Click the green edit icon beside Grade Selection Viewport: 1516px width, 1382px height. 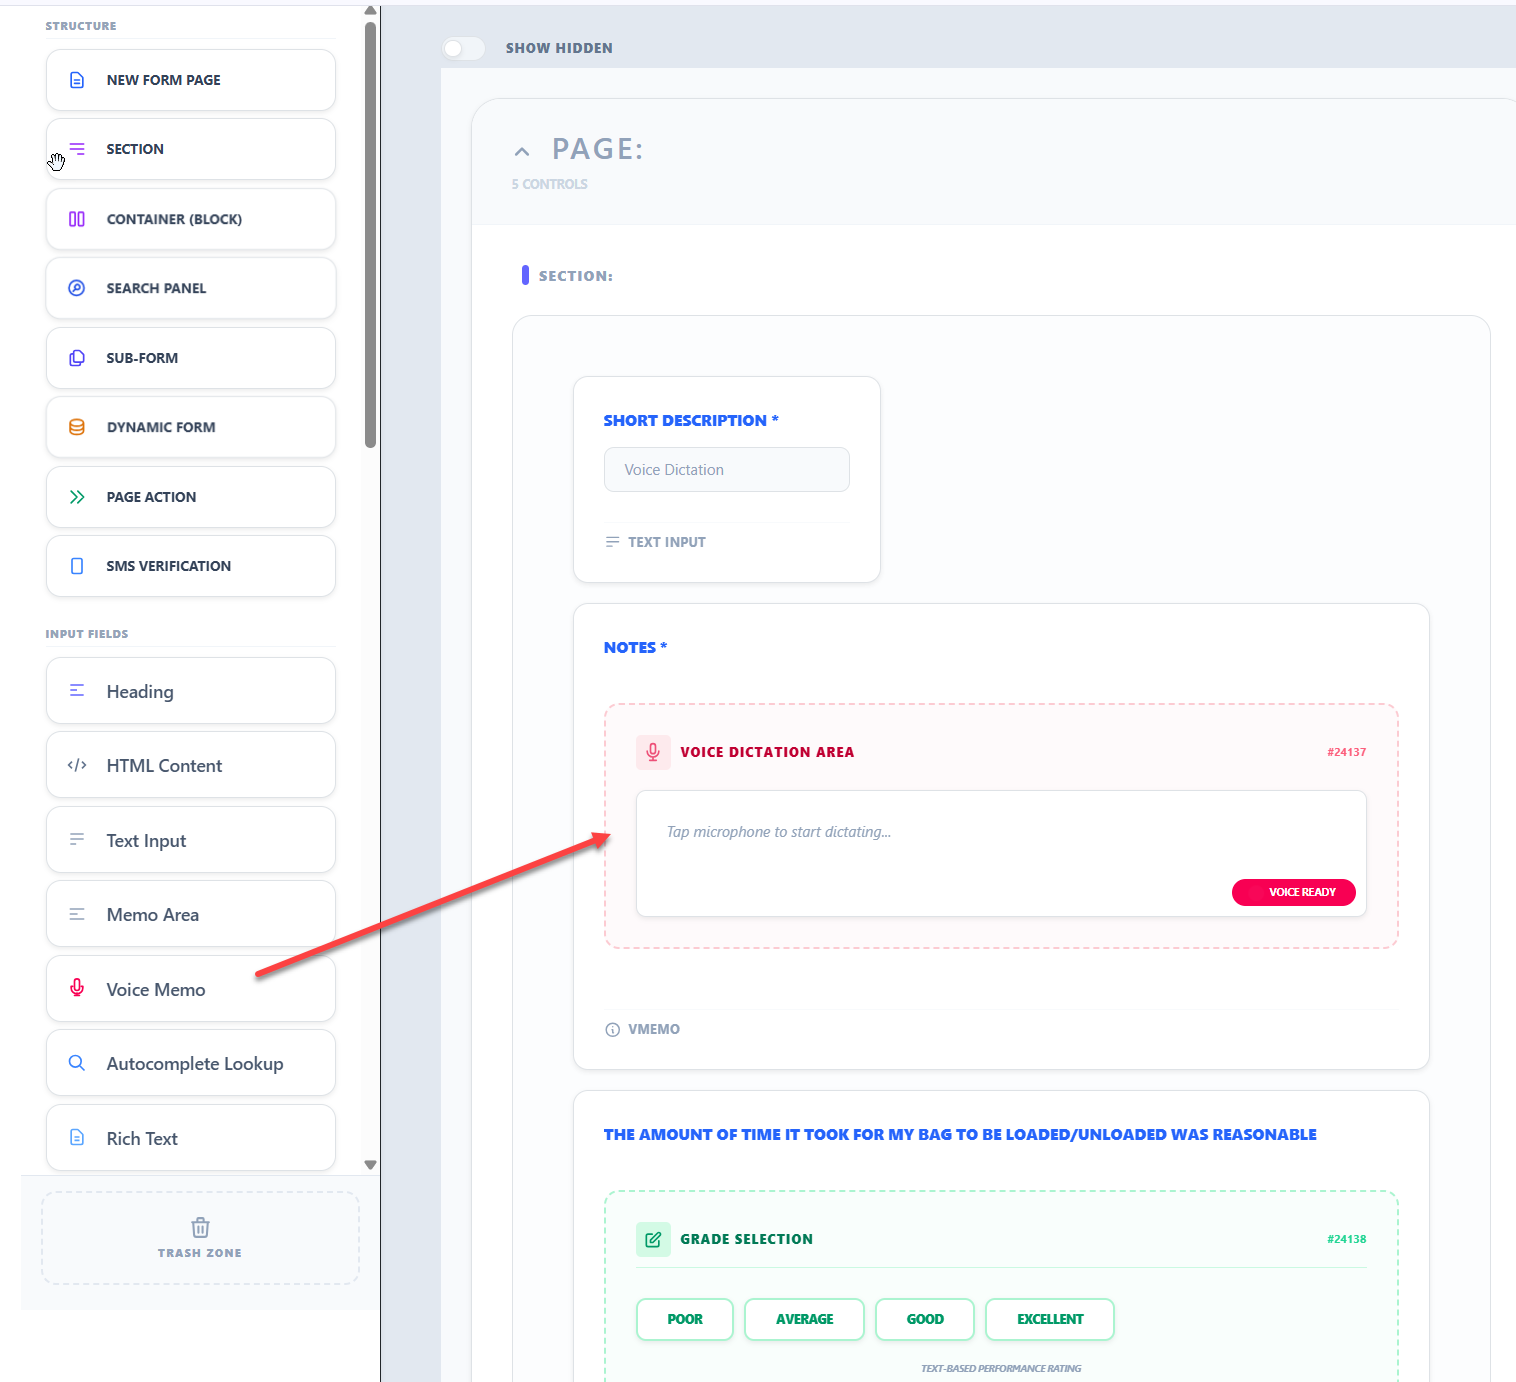(x=653, y=1239)
